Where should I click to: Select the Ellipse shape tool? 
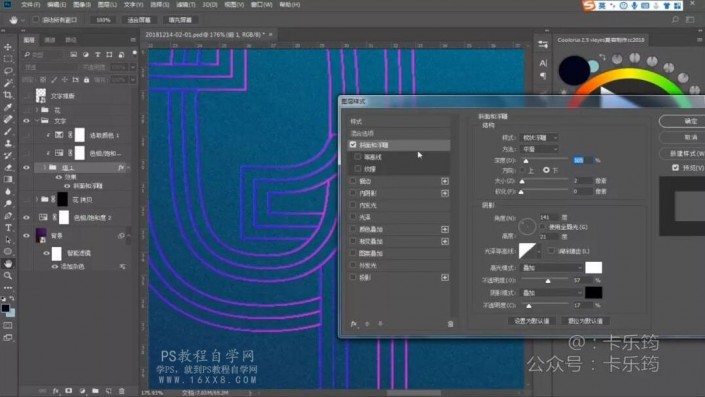click(8, 252)
